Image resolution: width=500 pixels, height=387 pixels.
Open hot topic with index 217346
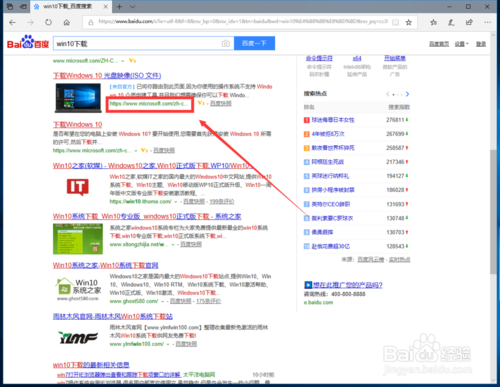coord(327,162)
